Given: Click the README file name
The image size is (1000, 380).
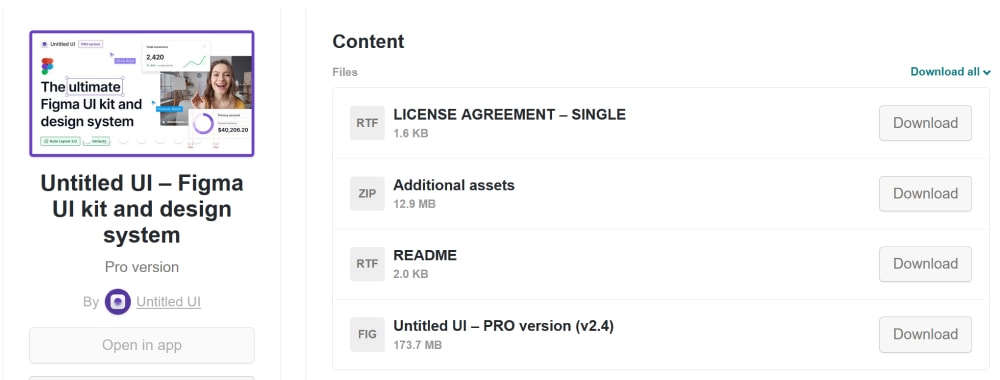Looking at the screenshot, I should click(x=425, y=256).
